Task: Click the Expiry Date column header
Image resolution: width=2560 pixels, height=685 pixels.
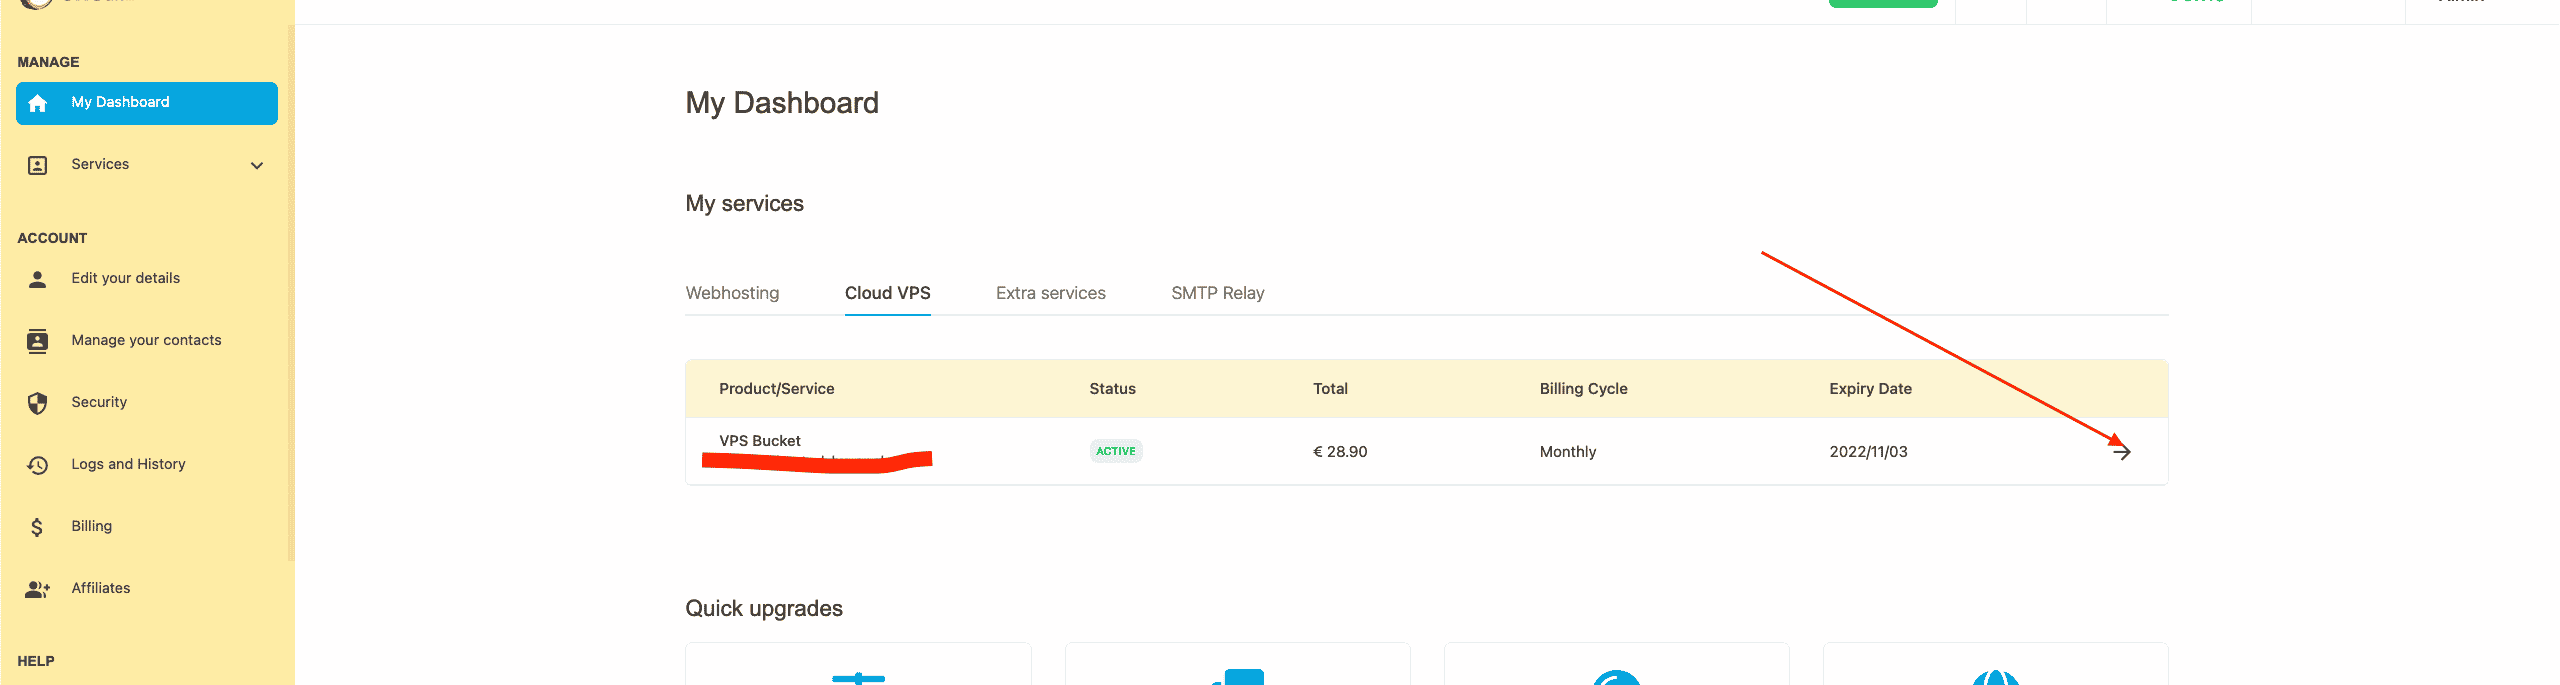Action: coord(1870,389)
